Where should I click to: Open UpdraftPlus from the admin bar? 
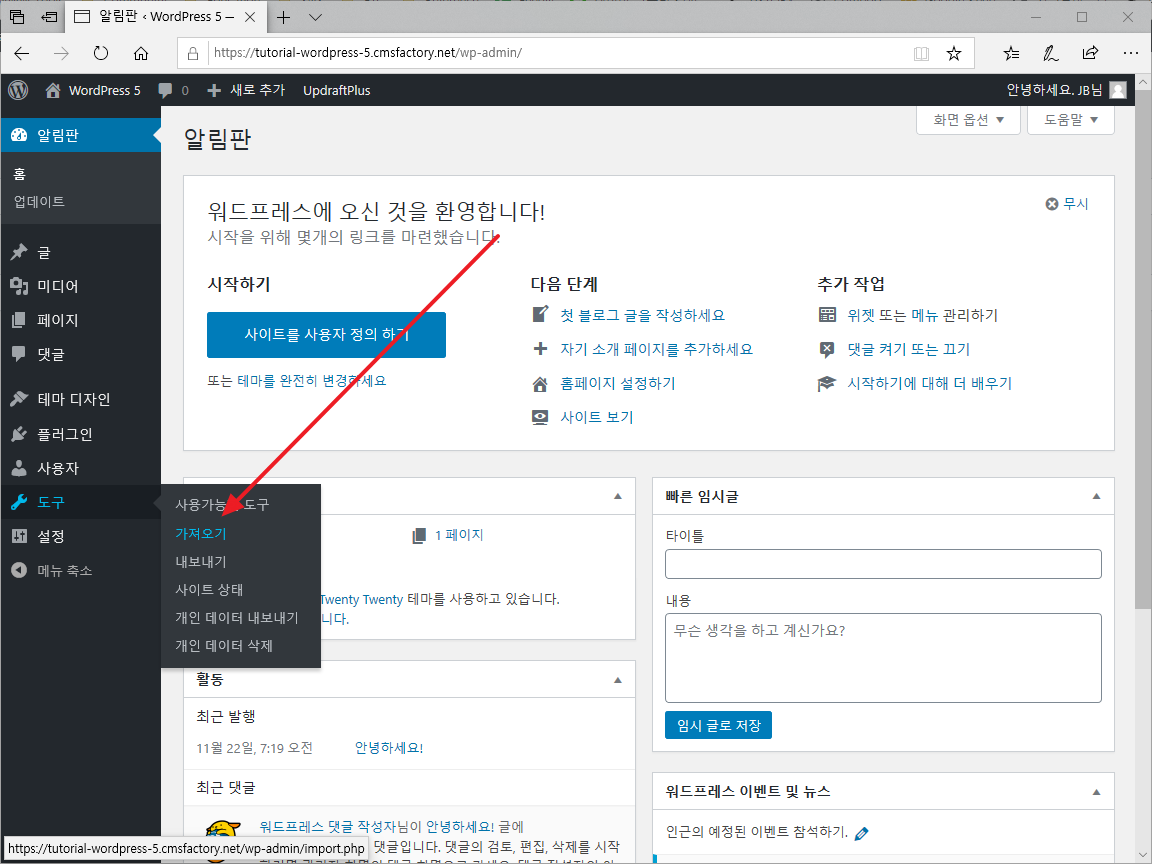tap(336, 90)
